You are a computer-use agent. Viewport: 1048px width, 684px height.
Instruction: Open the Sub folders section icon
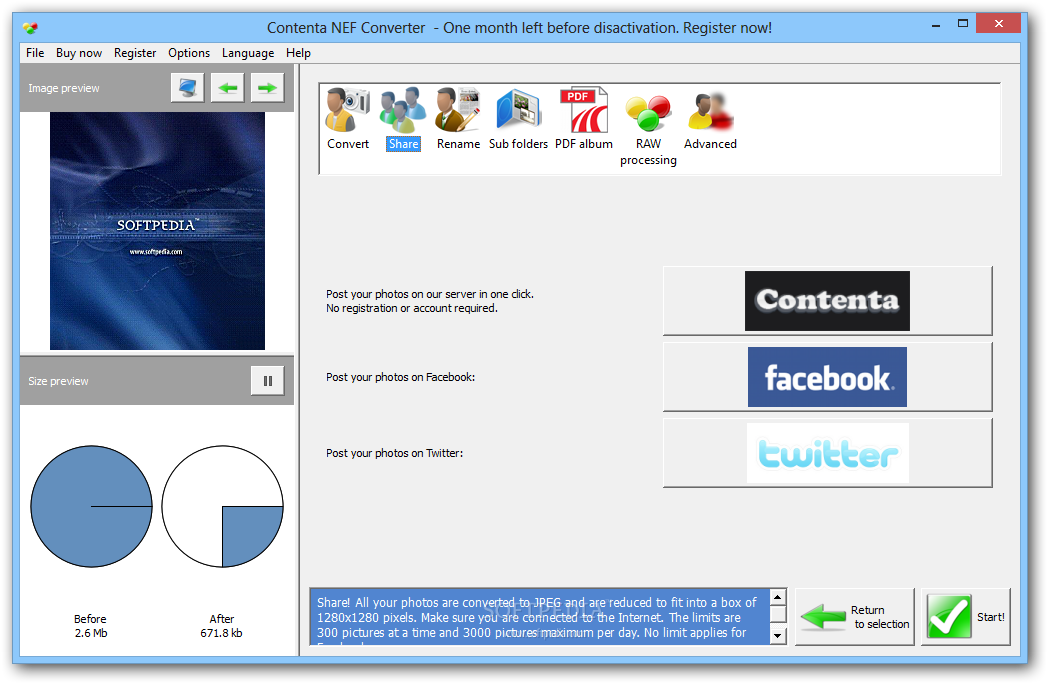pyautogui.click(x=518, y=119)
